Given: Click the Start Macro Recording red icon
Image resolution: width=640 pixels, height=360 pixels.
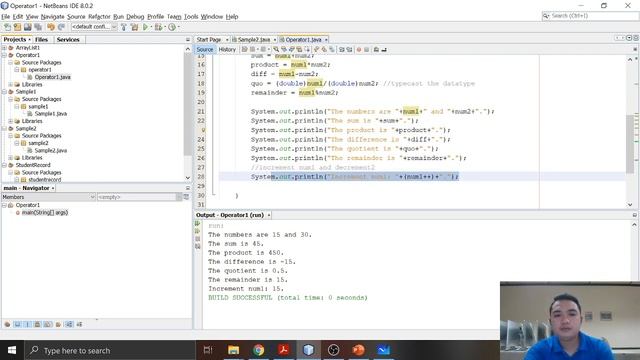Looking at the screenshot, I should 359,49.
